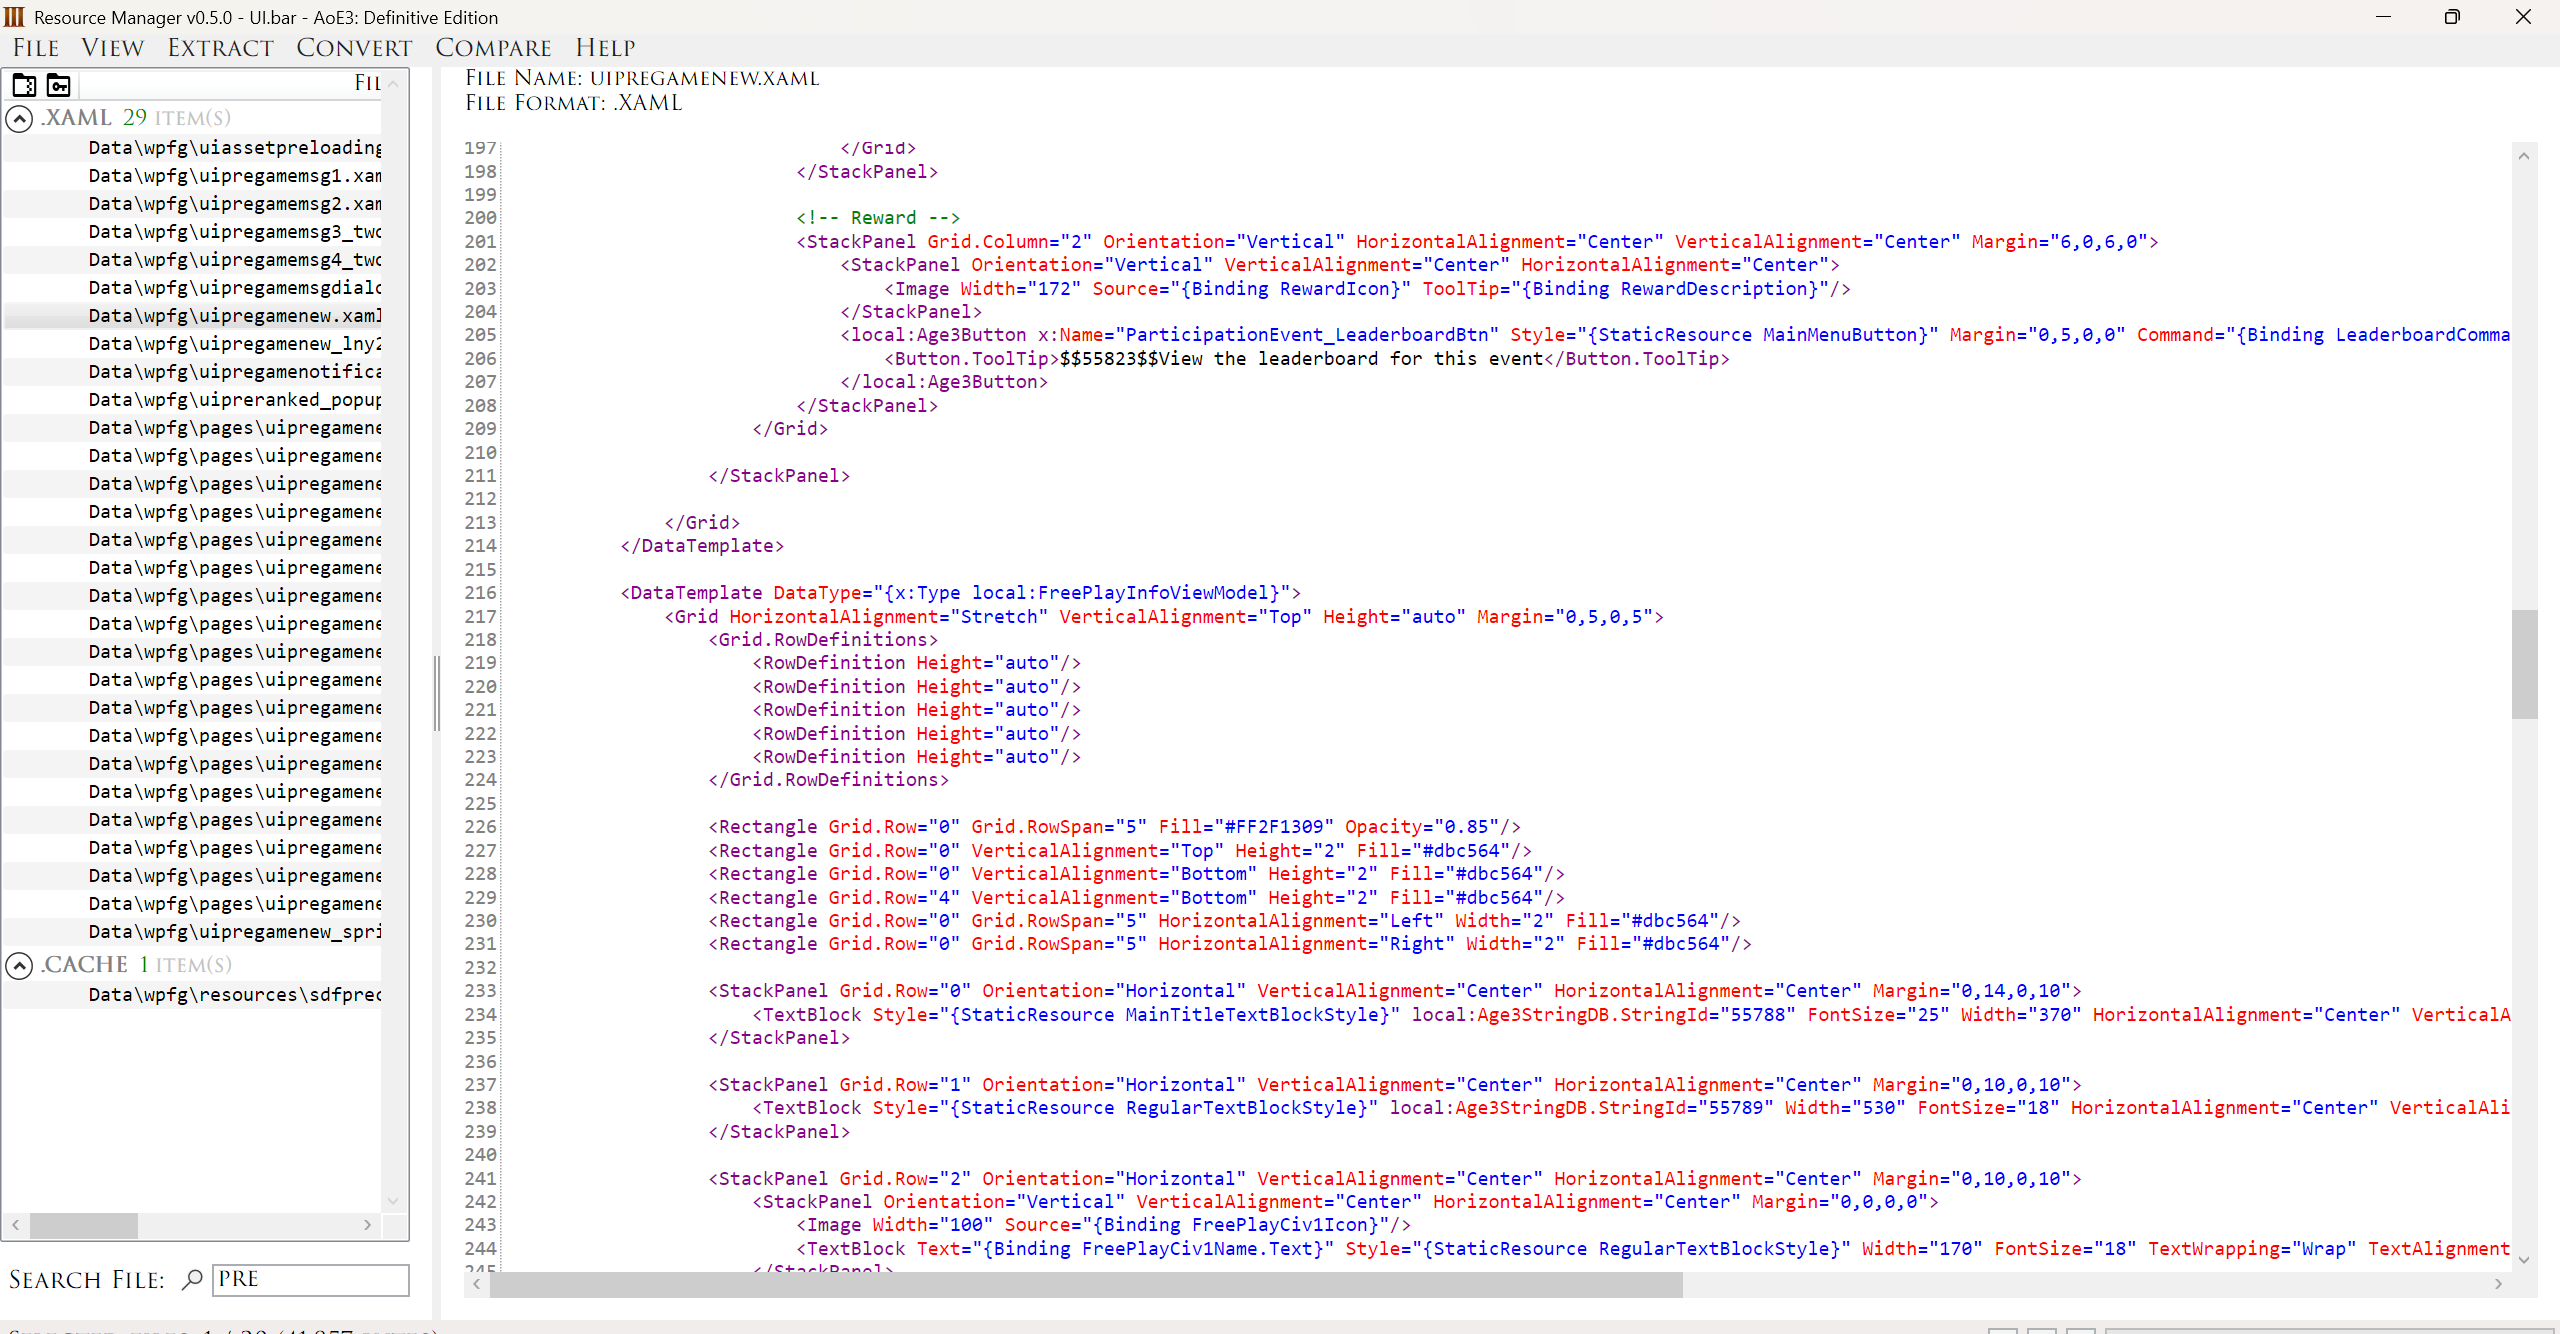Select the sdfprec cache resource entry
Screen dimensions: 2560x1334
(x=234, y=995)
